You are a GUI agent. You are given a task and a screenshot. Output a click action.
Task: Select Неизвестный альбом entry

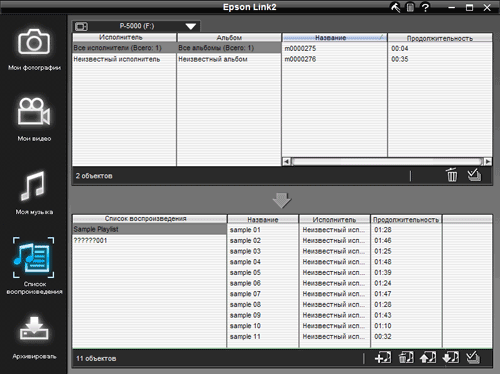point(229,59)
